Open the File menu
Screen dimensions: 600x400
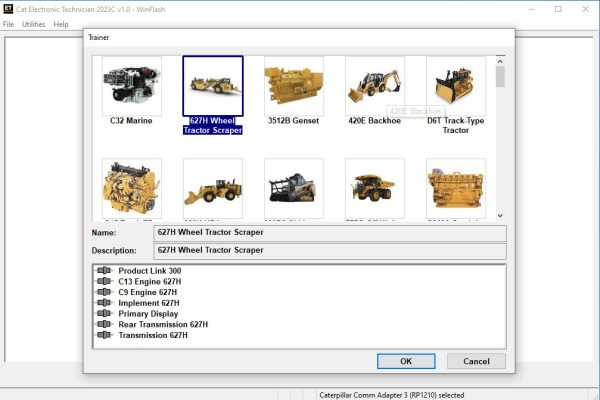(8, 24)
